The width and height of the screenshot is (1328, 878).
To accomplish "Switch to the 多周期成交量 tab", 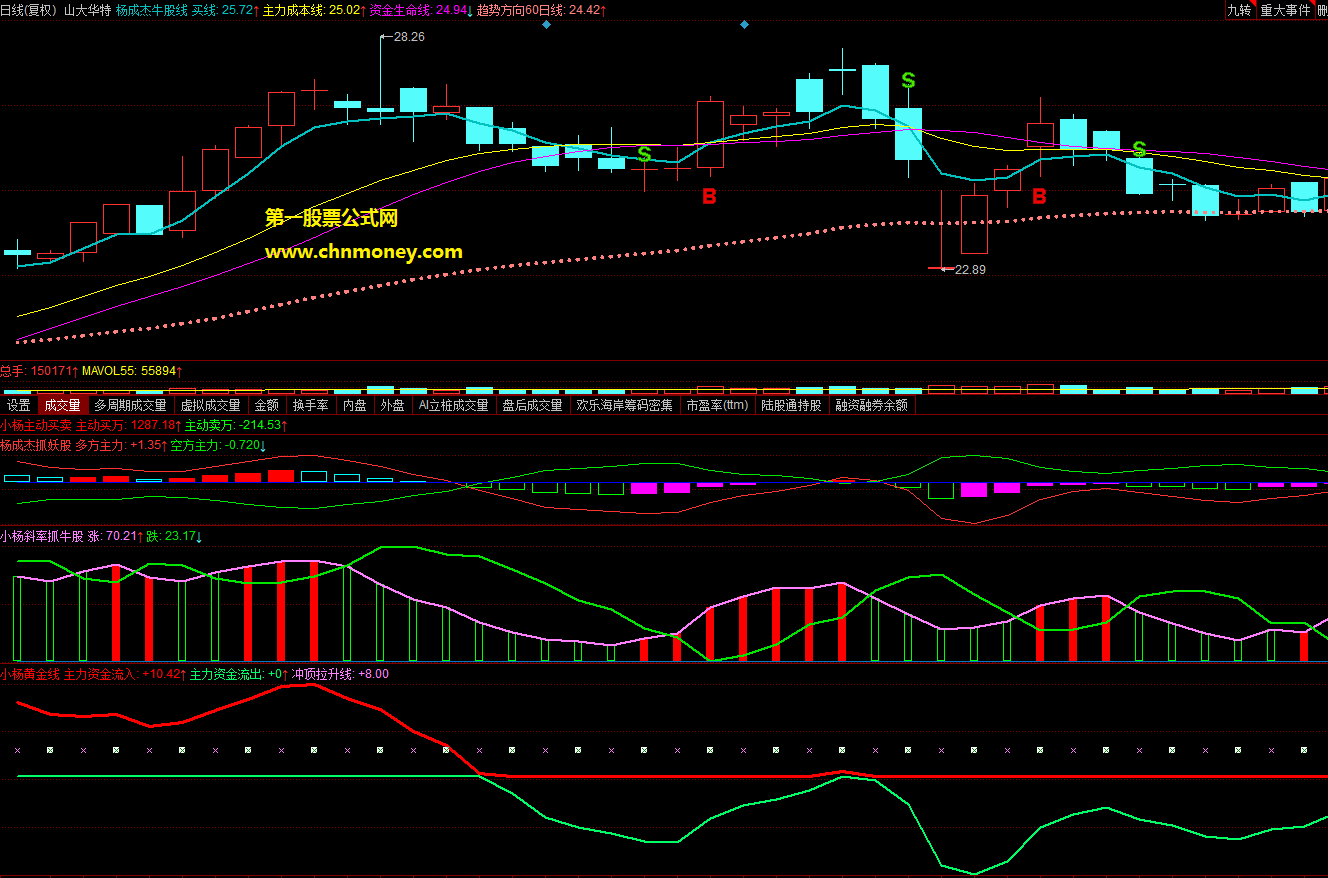I will [x=130, y=405].
